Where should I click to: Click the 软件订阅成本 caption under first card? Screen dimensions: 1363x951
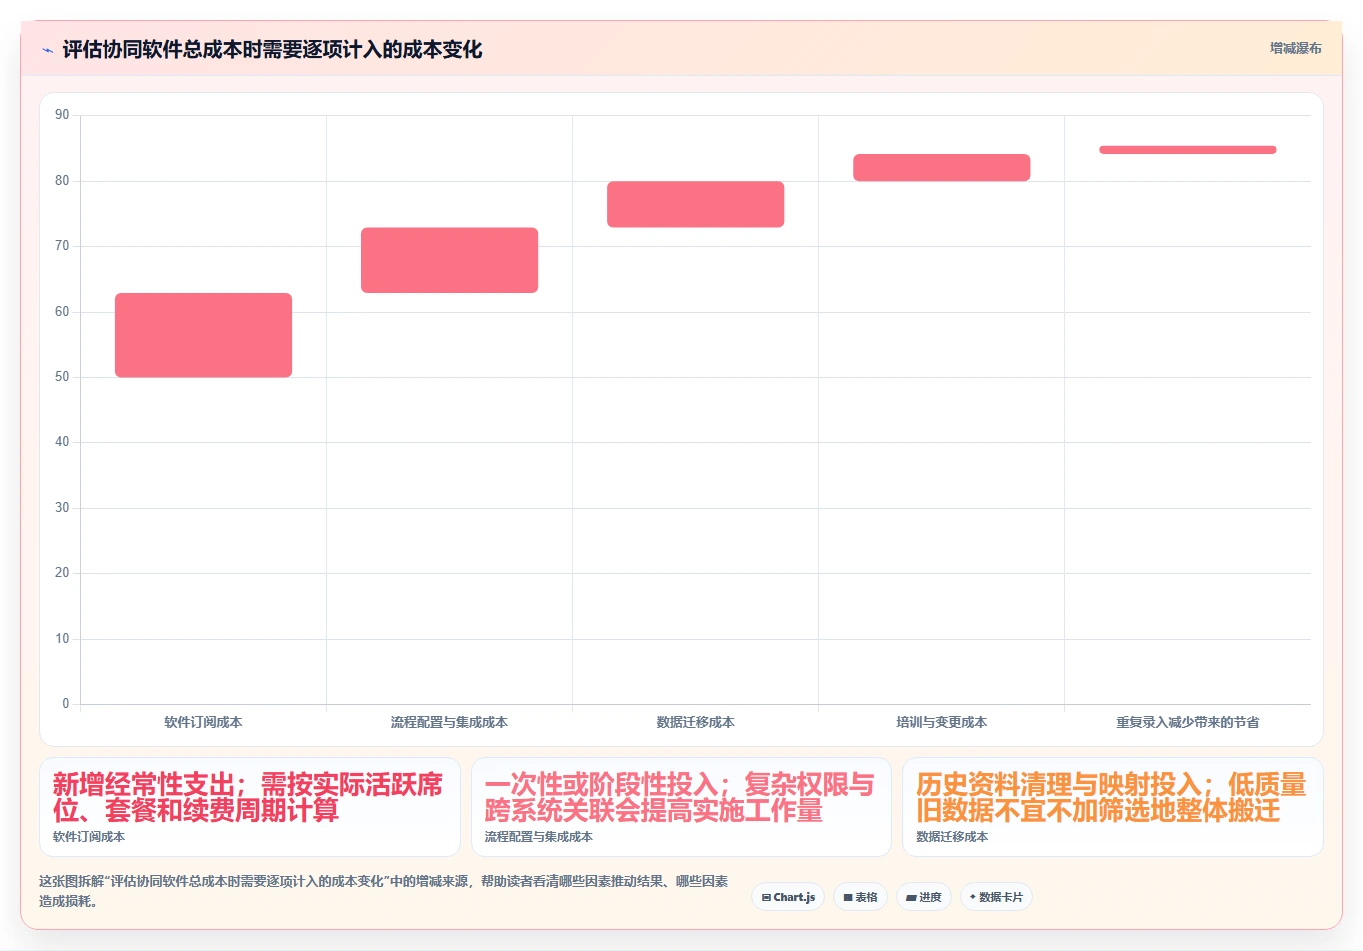(89, 837)
